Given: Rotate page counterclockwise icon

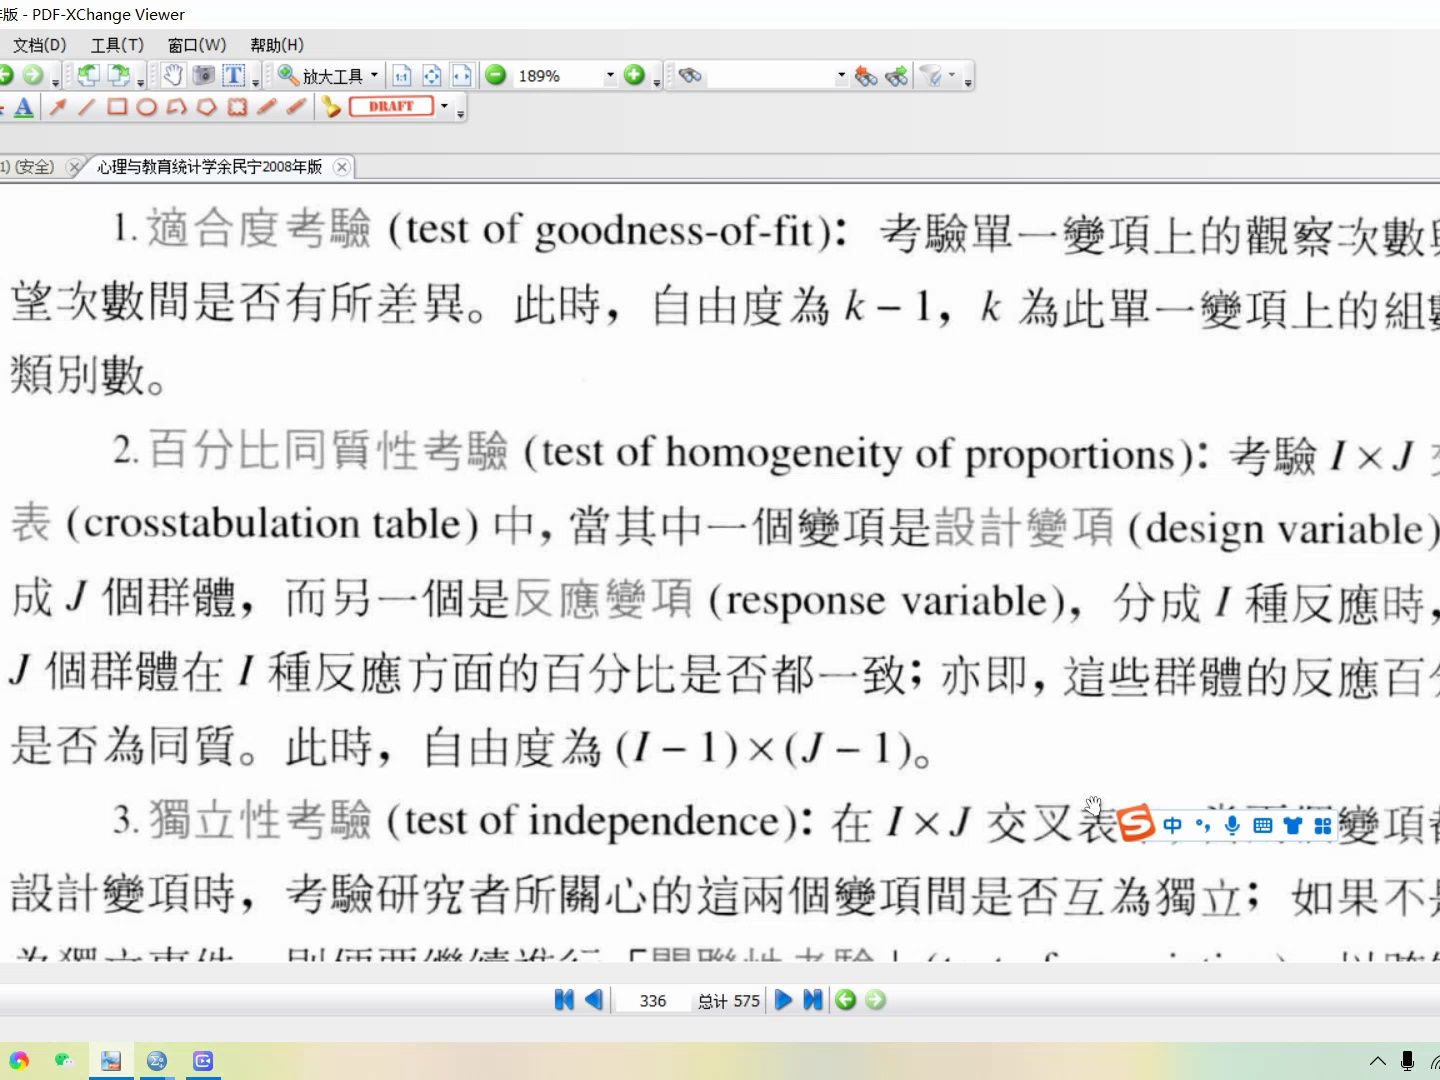Looking at the screenshot, I should click(88, 75).
